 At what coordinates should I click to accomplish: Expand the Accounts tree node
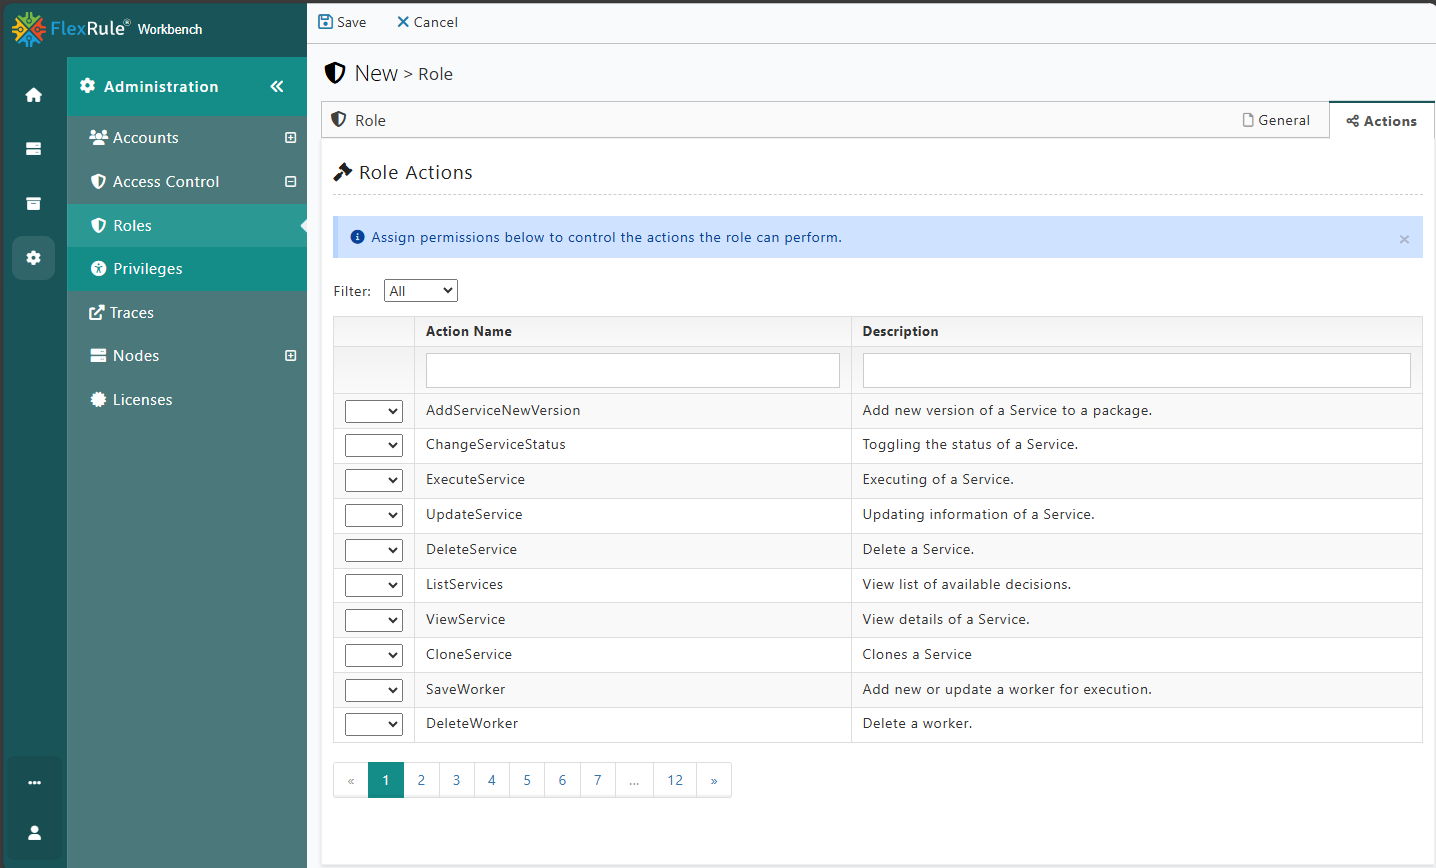tap(291, 138)
